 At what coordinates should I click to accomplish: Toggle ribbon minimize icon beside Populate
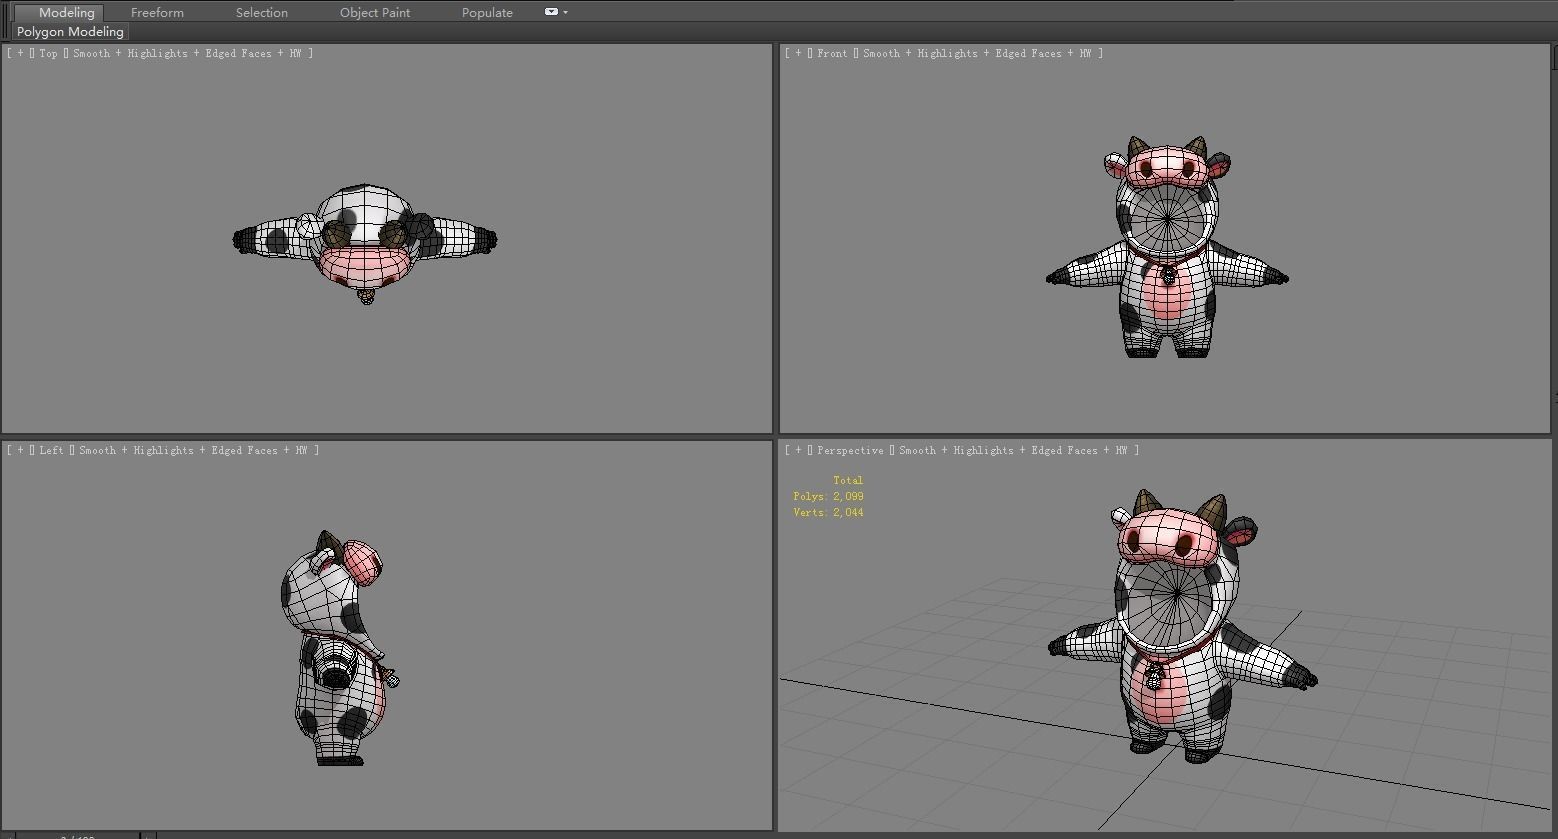[x=551, y=12]
